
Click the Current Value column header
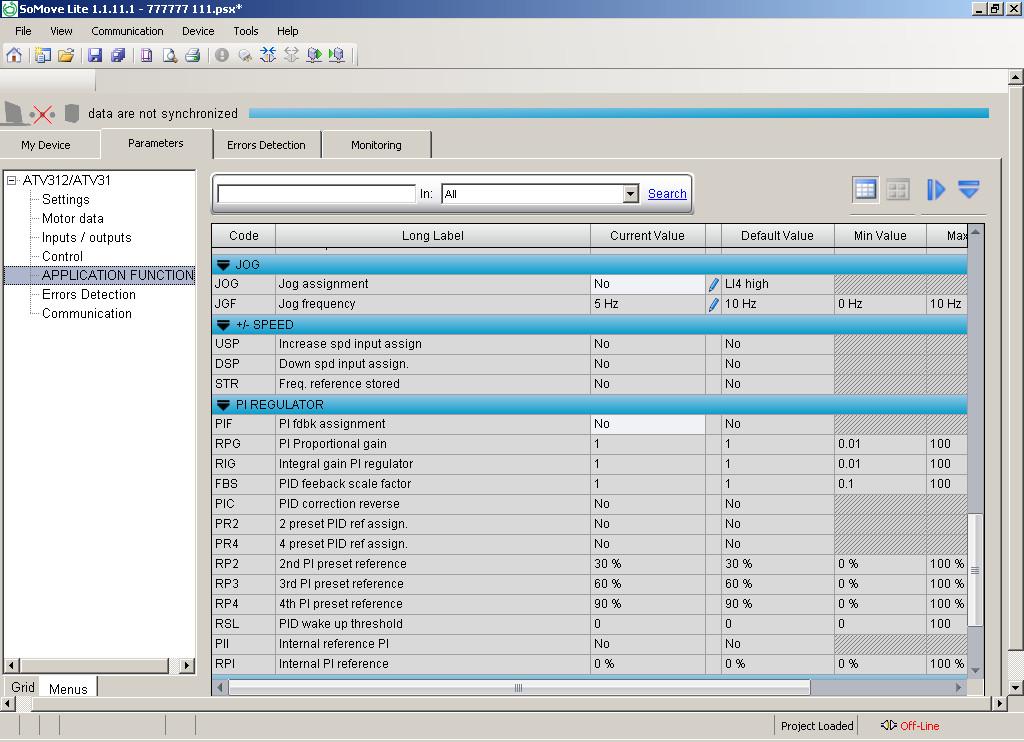click(647, 236)
